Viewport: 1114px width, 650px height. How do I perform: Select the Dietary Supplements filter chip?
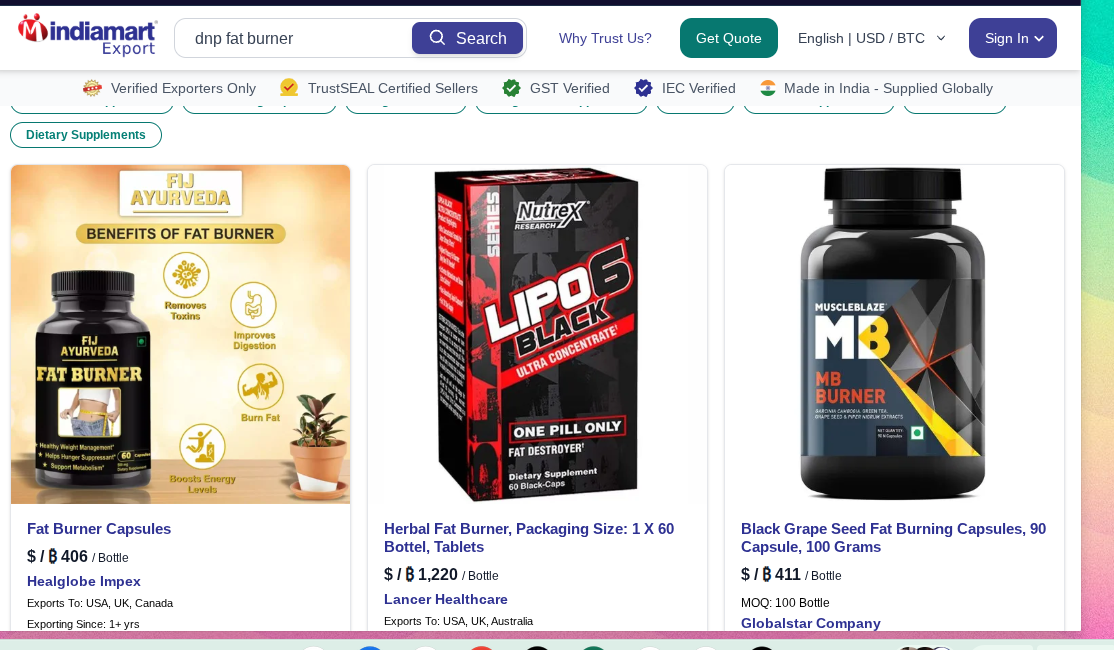pos(86,135)
